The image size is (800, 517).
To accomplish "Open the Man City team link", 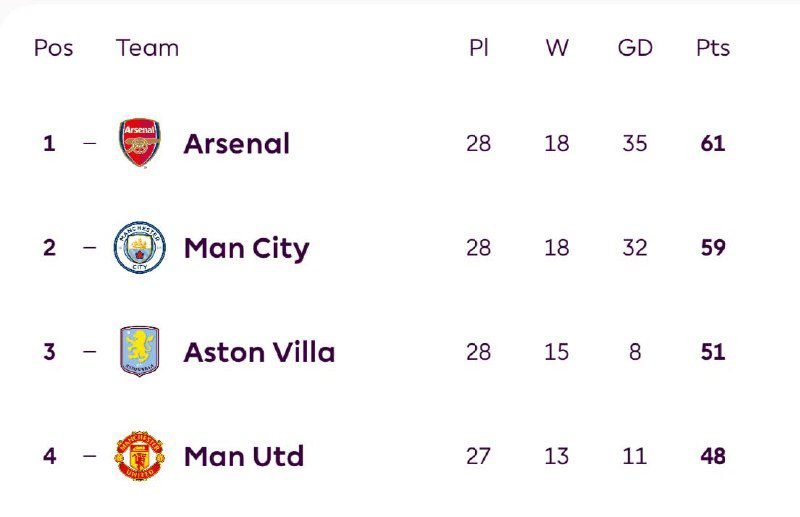I will click(246, 248).
